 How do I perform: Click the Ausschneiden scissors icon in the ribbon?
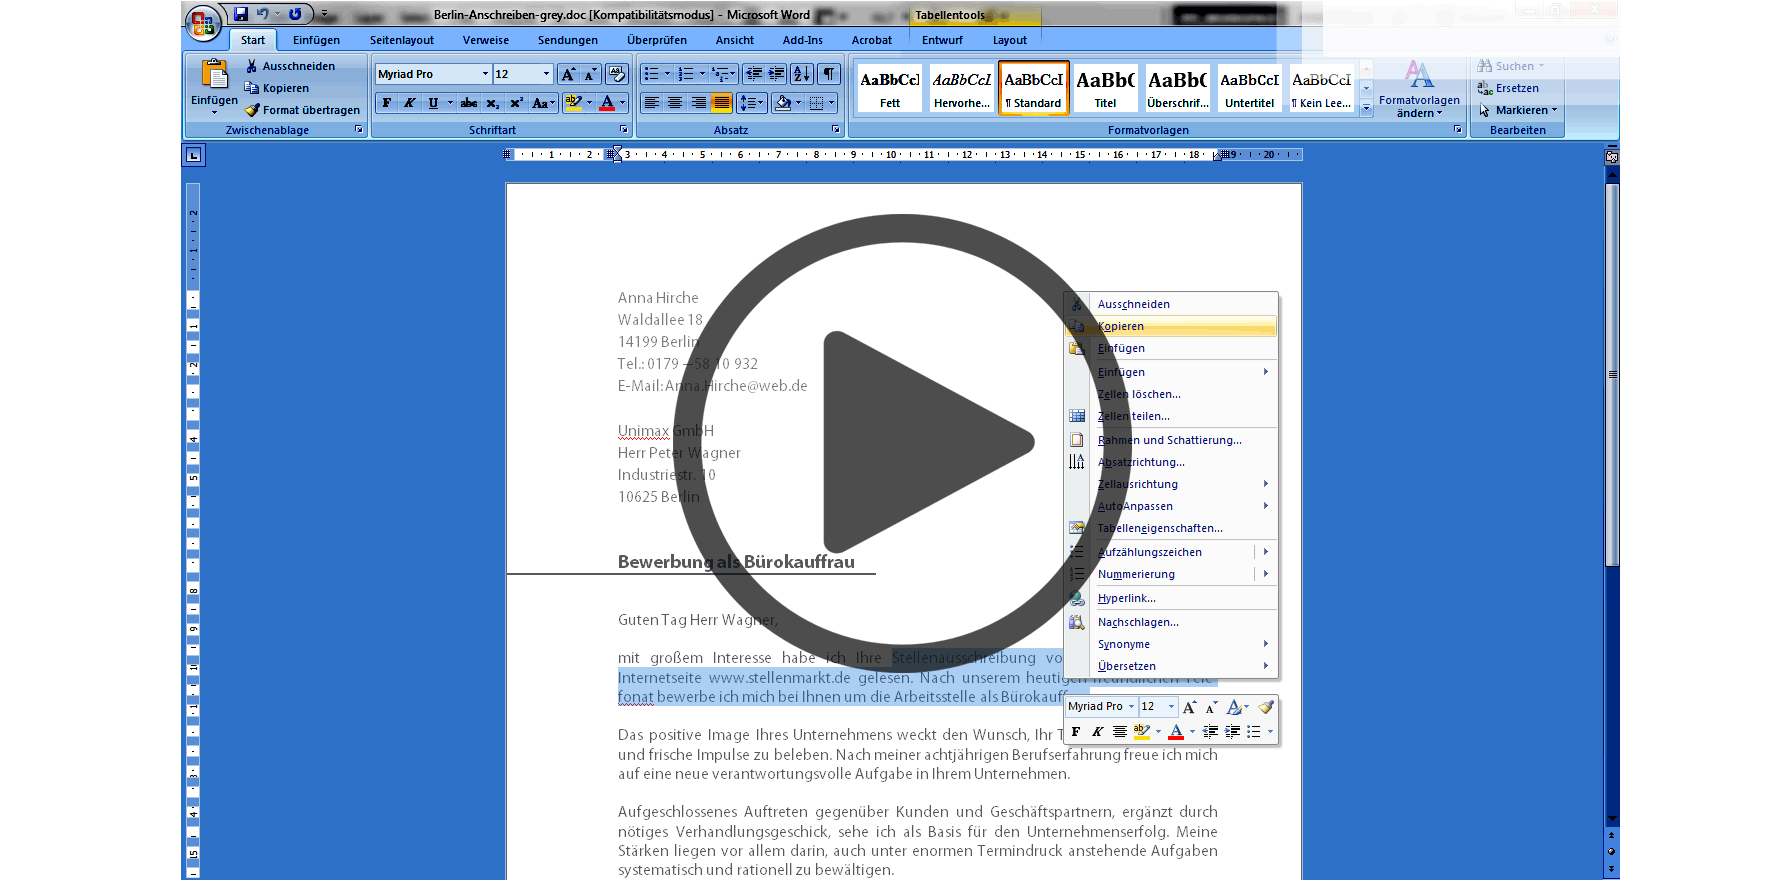tap(252, 66)
